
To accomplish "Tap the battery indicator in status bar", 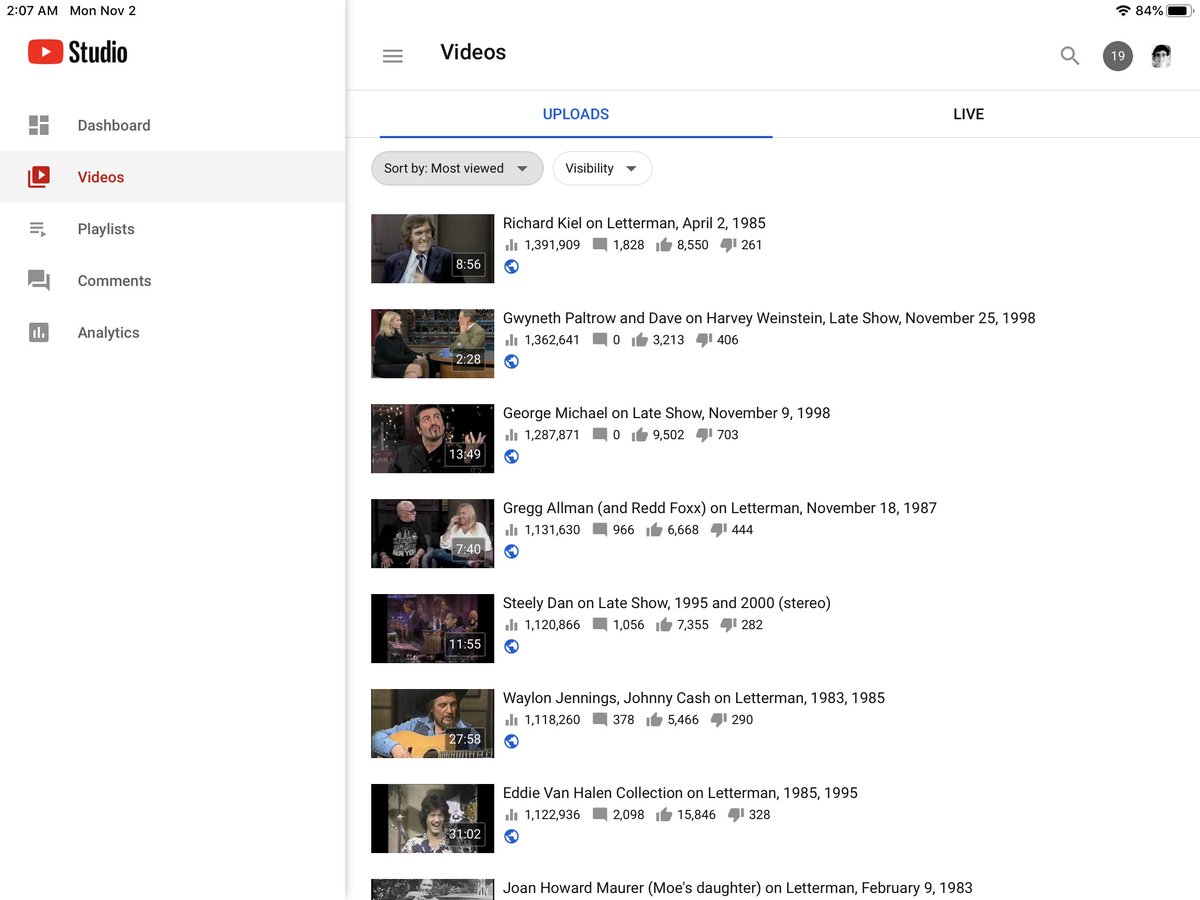I will tap(1178, 11).
